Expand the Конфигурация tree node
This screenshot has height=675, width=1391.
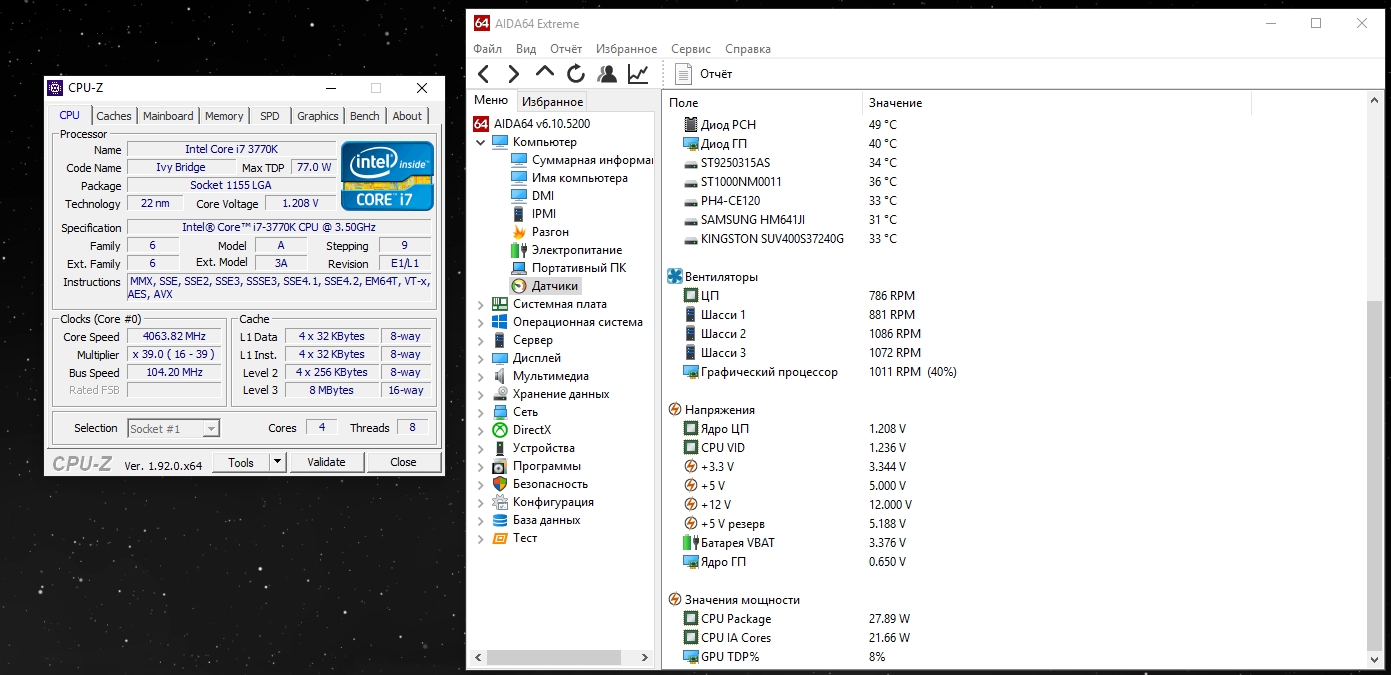(x=480, y=502)
